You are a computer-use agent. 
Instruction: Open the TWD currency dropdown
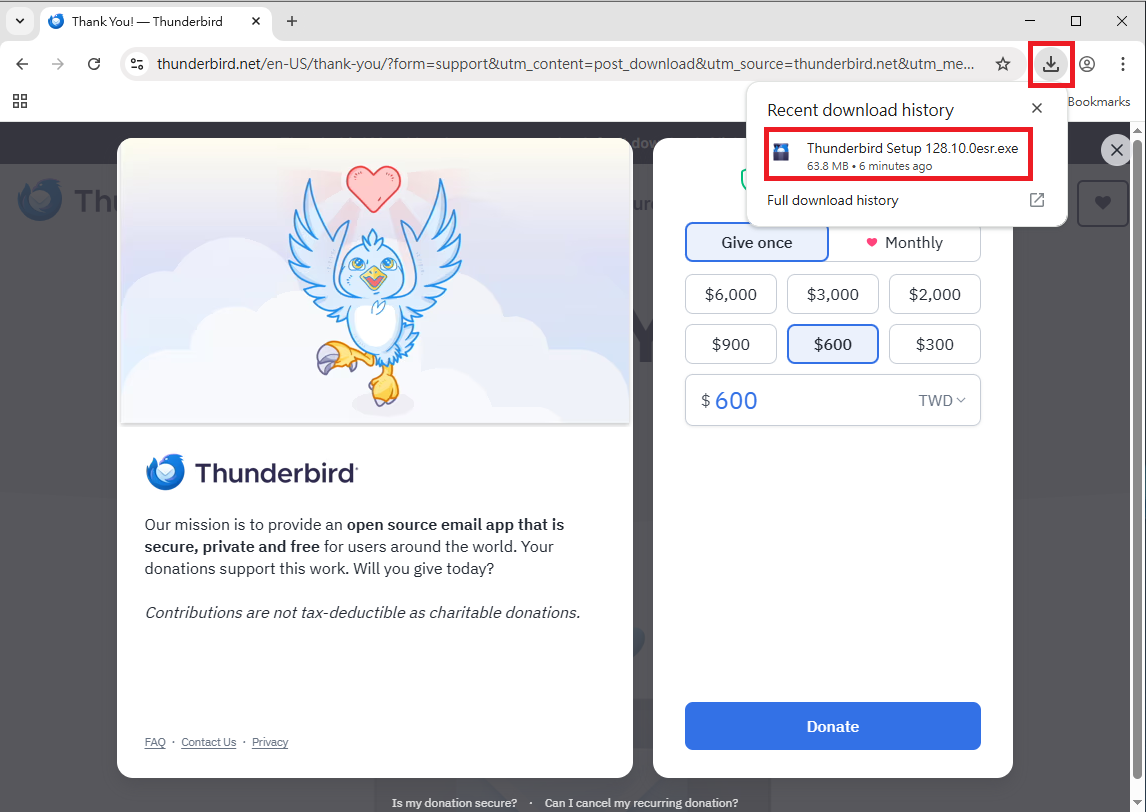942,401
